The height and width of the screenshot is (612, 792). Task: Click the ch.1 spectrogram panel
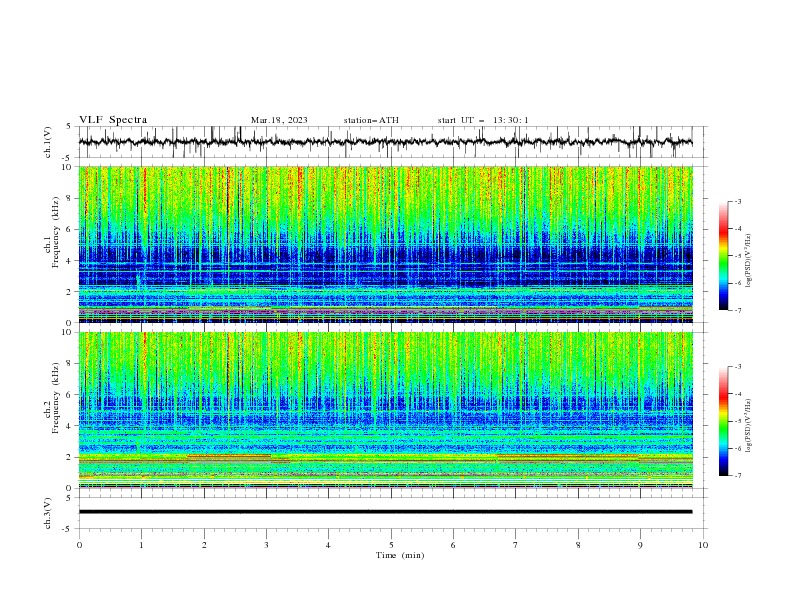385,244
